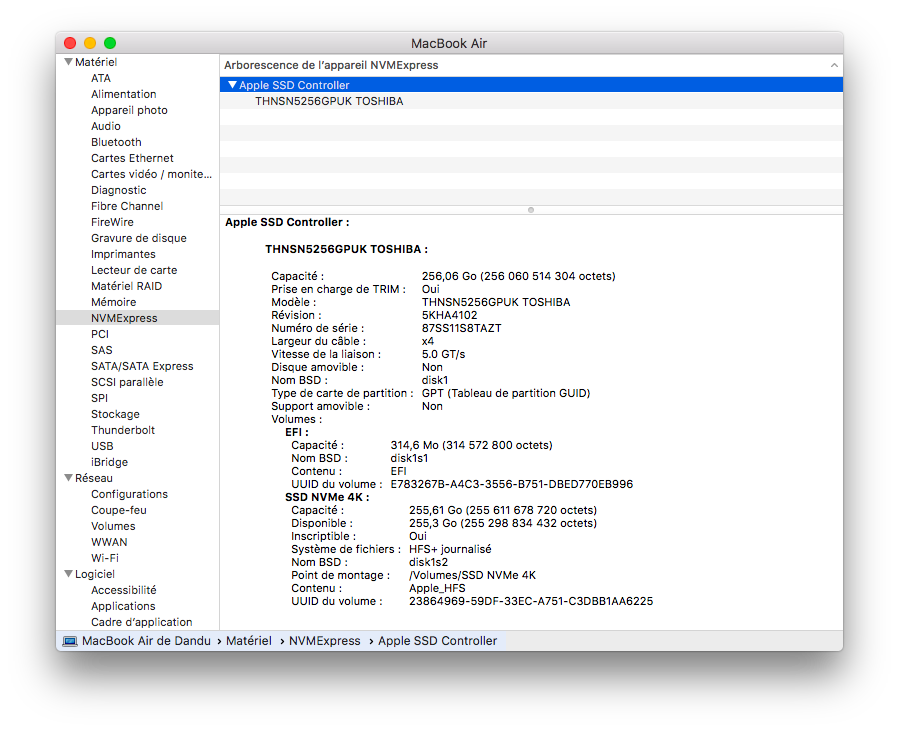Open Volumes under Réseau

click(113, 527)
